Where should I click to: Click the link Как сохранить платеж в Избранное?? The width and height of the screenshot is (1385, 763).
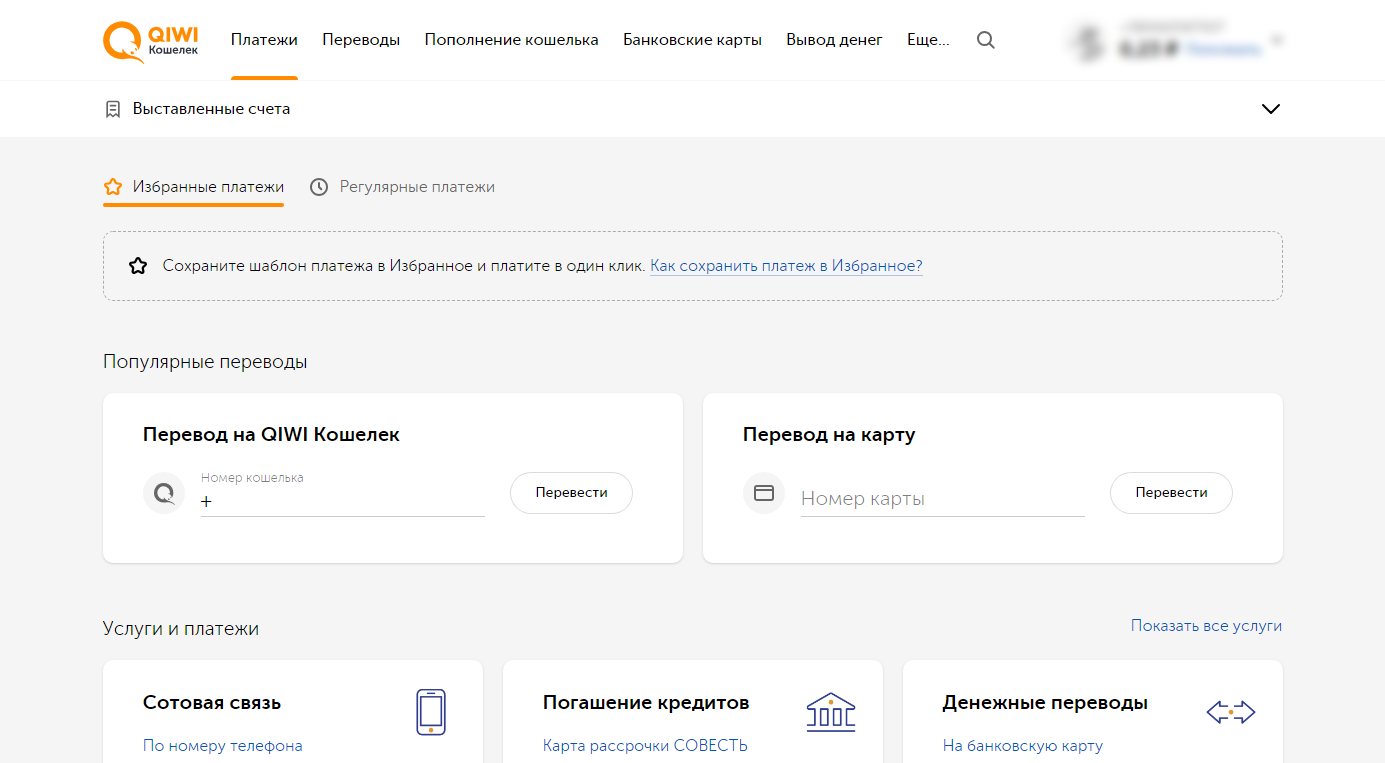click(x=787, y=265)
